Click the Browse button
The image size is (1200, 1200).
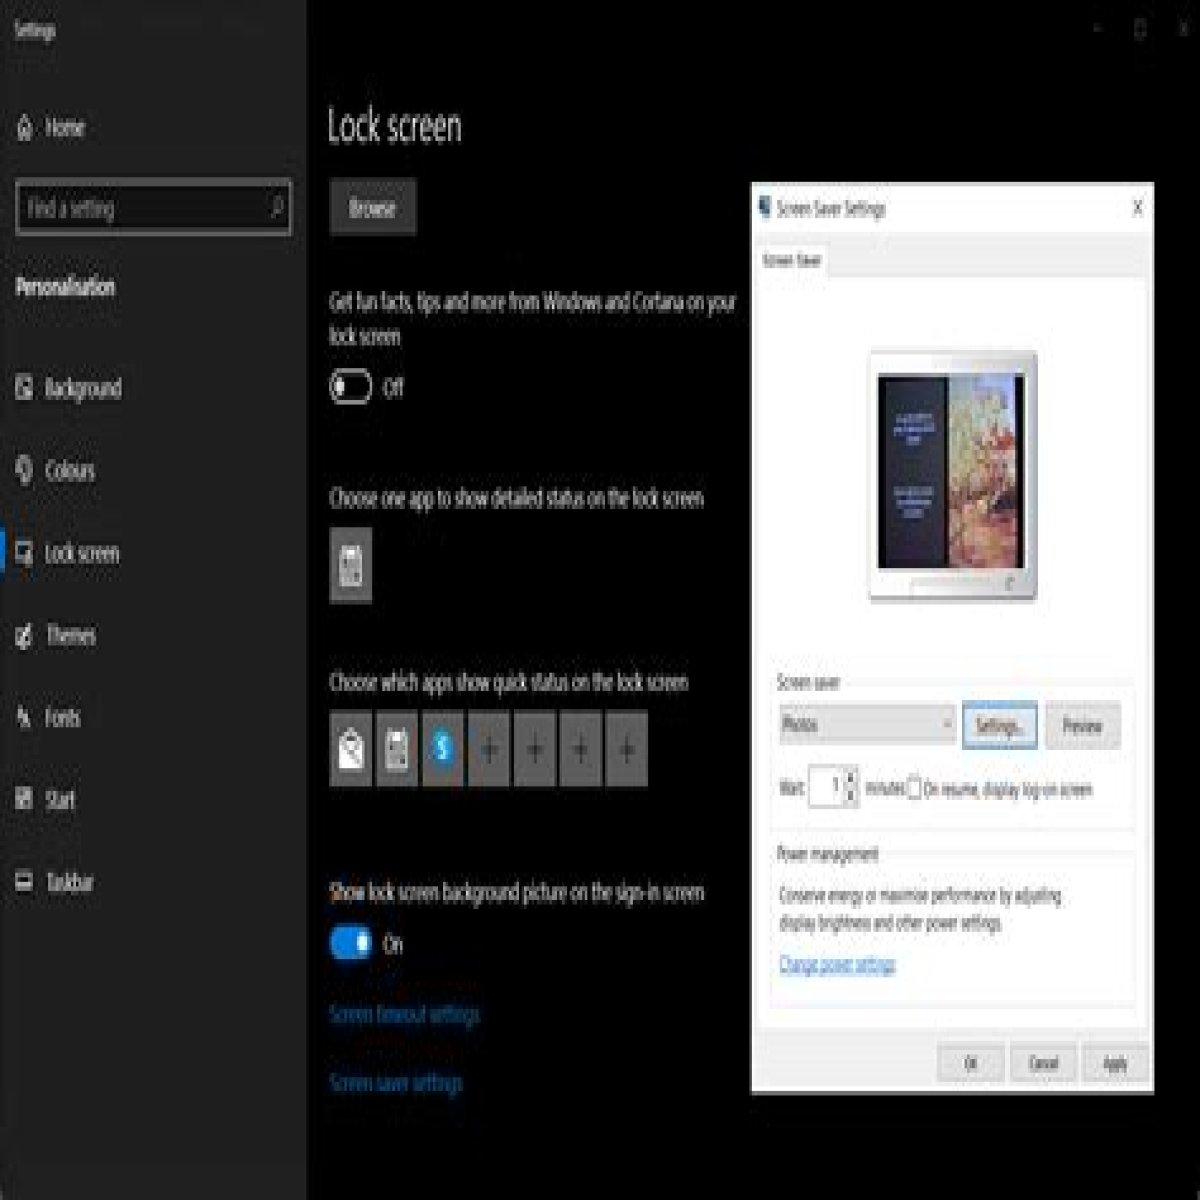(x=373, y=208)
